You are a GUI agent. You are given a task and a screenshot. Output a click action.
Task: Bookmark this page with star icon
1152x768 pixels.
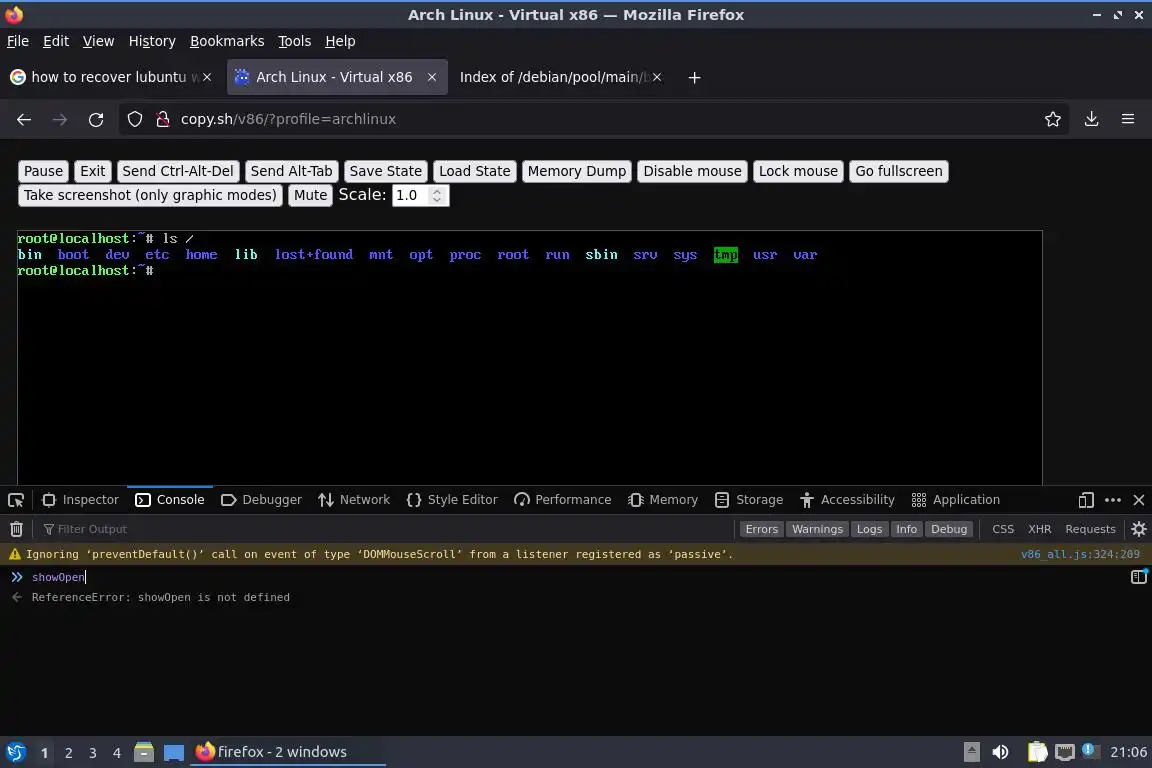pos(1053,119)
